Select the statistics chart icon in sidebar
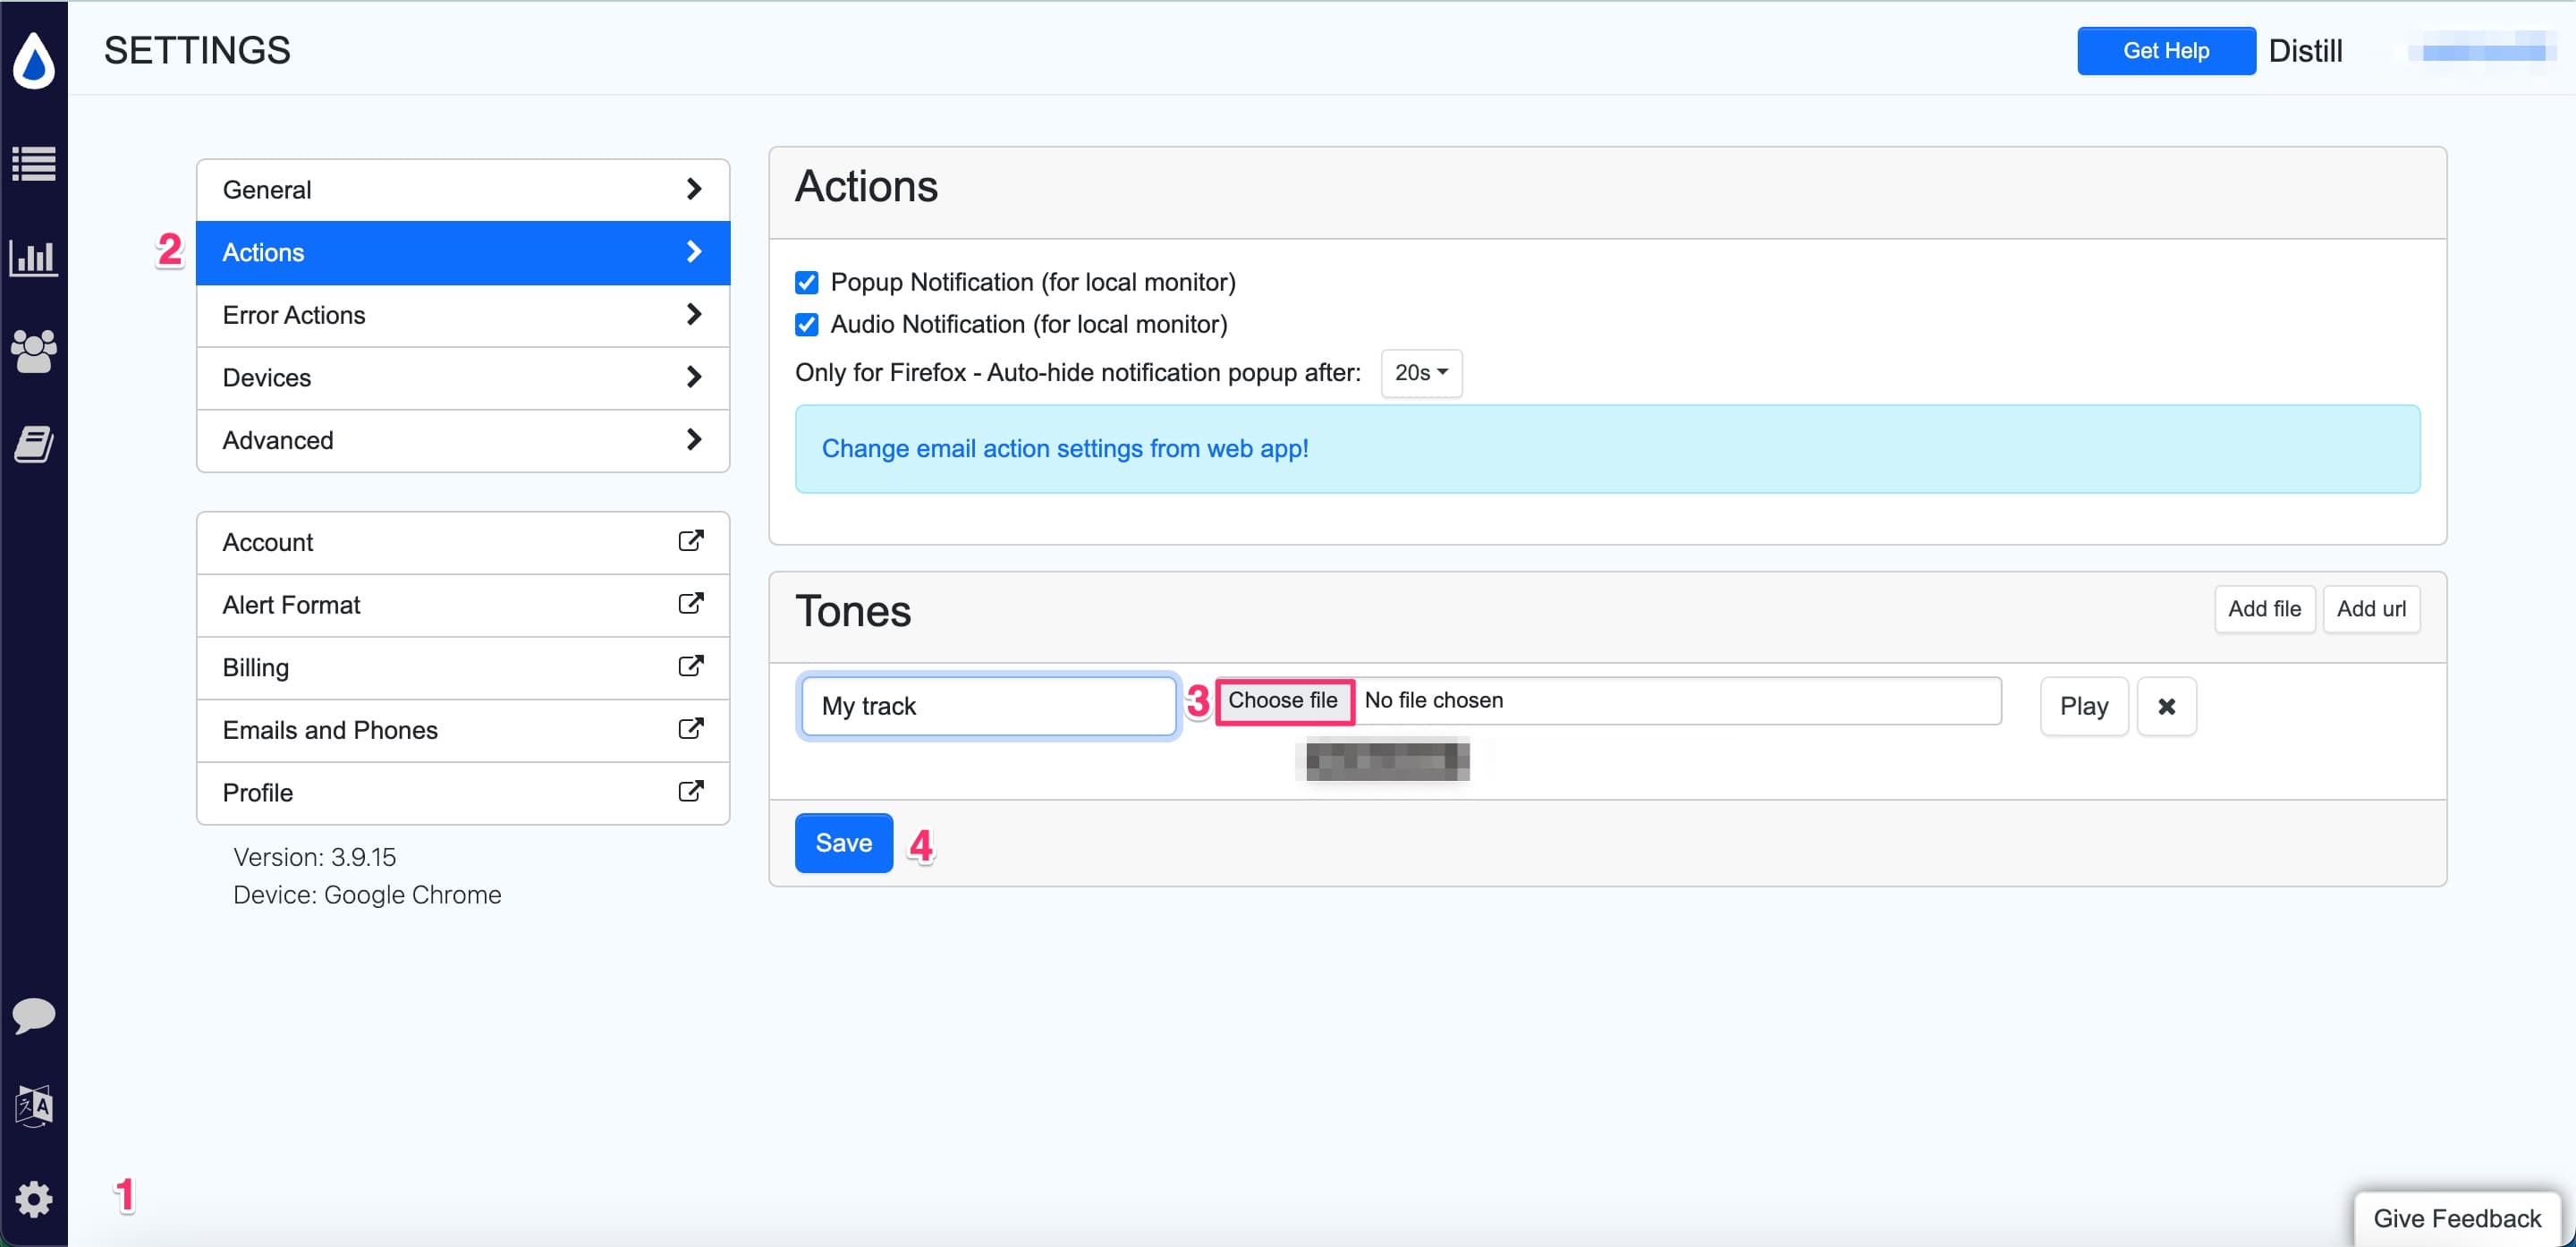2576x1247 pixels. point(34,257)
